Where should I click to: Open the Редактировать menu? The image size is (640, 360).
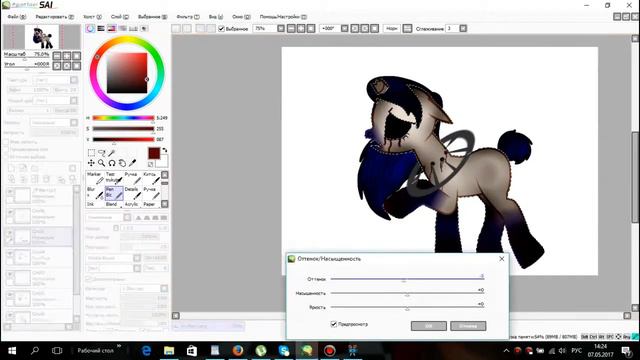[x=55, y=17]
